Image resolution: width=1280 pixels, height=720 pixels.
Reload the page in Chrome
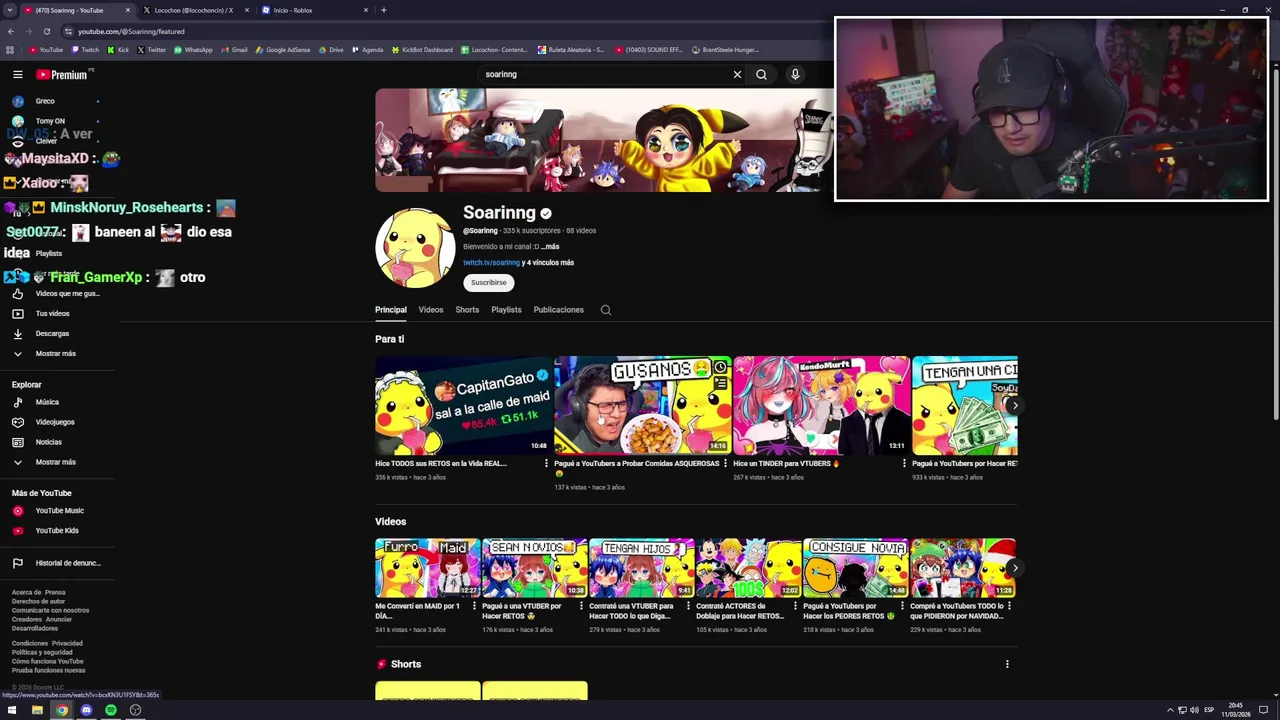click(x=46, y=31)
